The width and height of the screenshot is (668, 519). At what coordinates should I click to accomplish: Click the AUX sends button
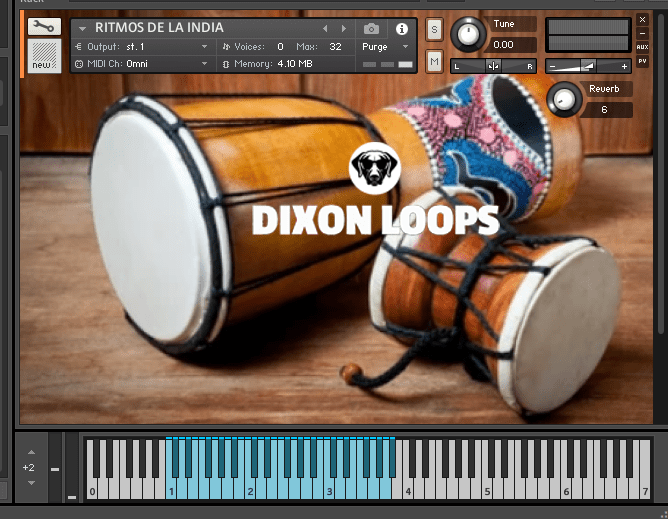click(x=642, y=47)
